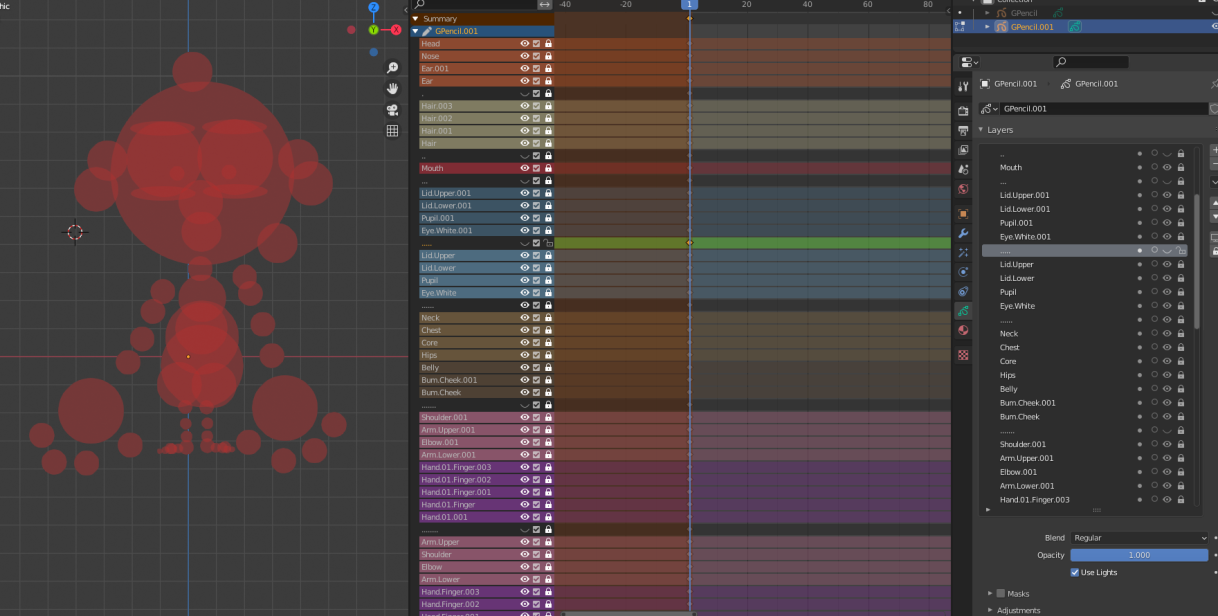Click the blue Z axis gizmo ball
The height and width of the screenshot is (616, 1218).
pyautogui.click(x=374, y=8)
